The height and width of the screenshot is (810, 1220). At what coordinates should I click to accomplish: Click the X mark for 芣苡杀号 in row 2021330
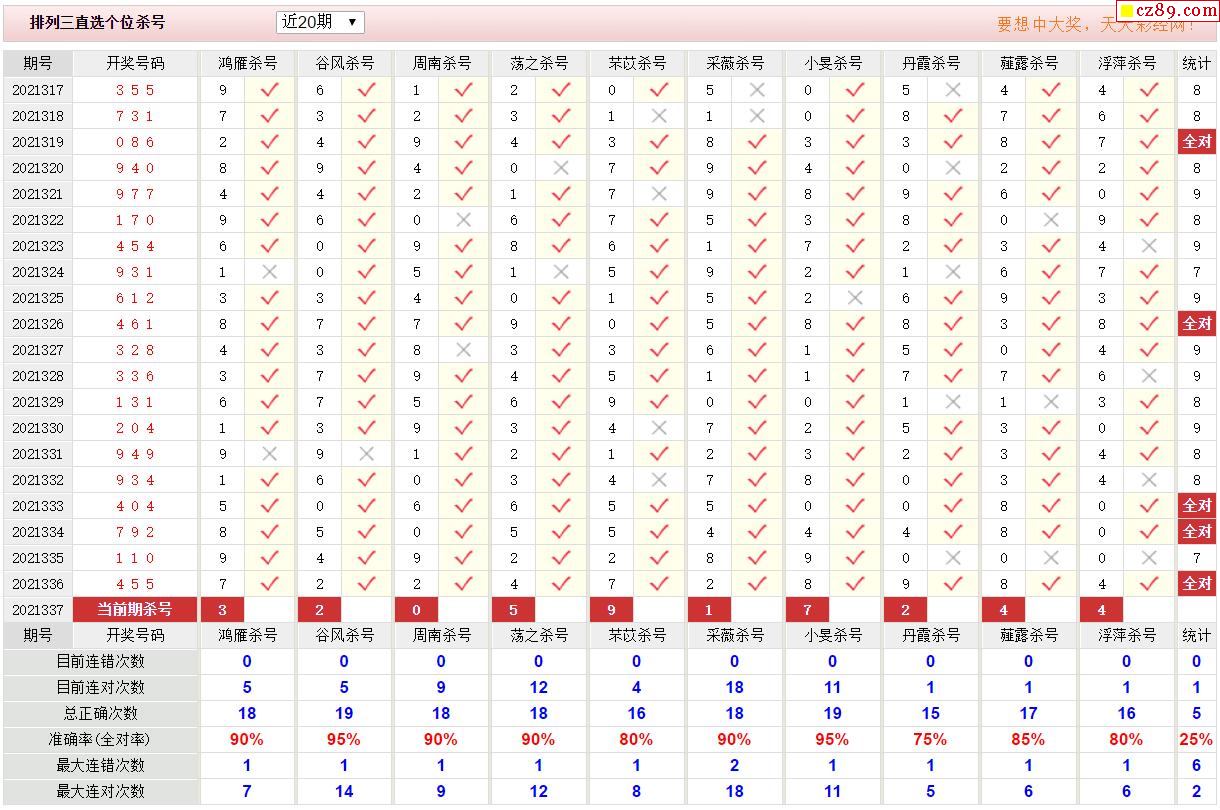pos(658,428)
